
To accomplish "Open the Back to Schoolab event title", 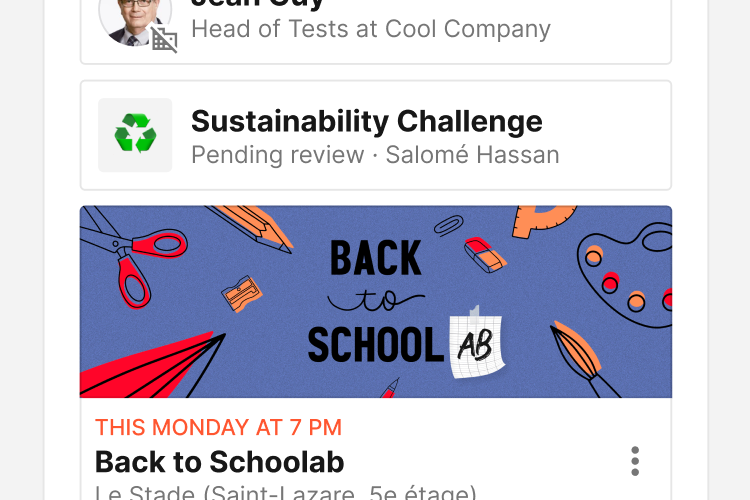I will pos(219,461).
